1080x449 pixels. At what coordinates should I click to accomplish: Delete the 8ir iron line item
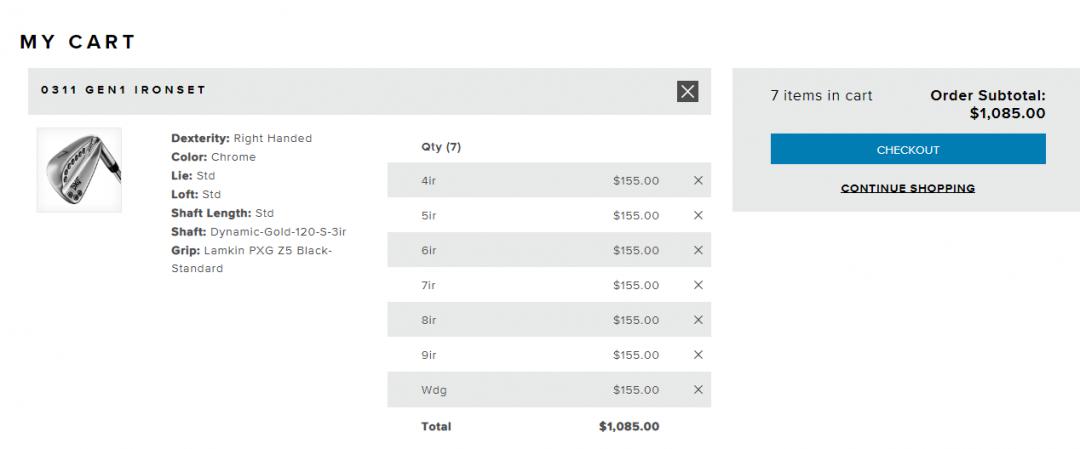[x=698, y=320]
